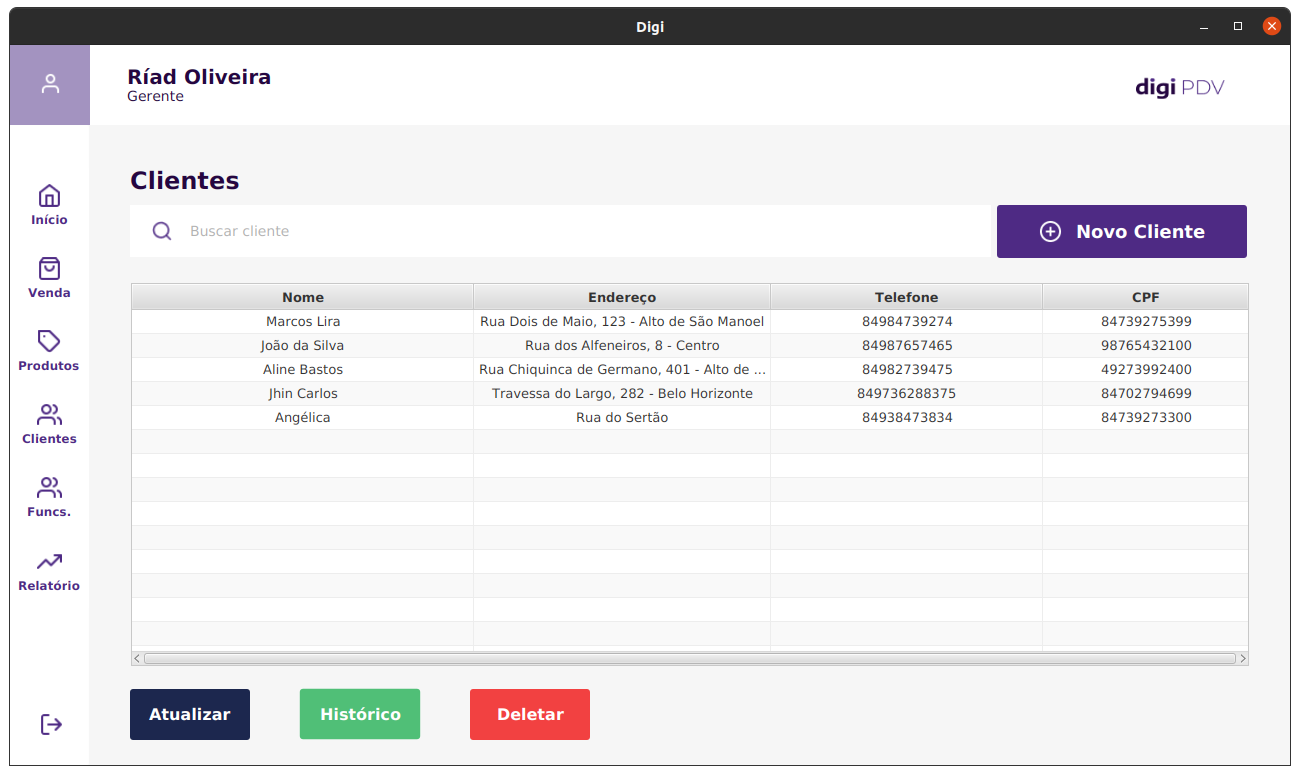This screenshot has width=1300, height=775.
Task: Click CPF value 84739273300
Action: [x=1146, y=417]
